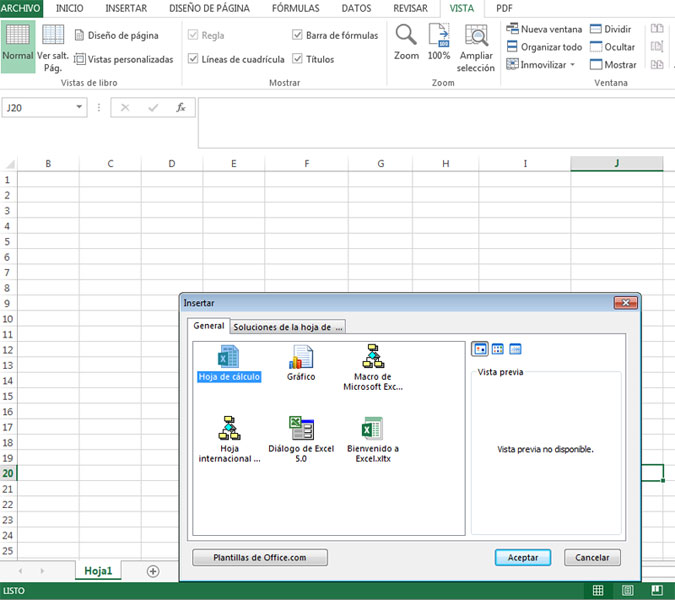Select row 5 header
The image size is (675, 600).
click(8, 241)
